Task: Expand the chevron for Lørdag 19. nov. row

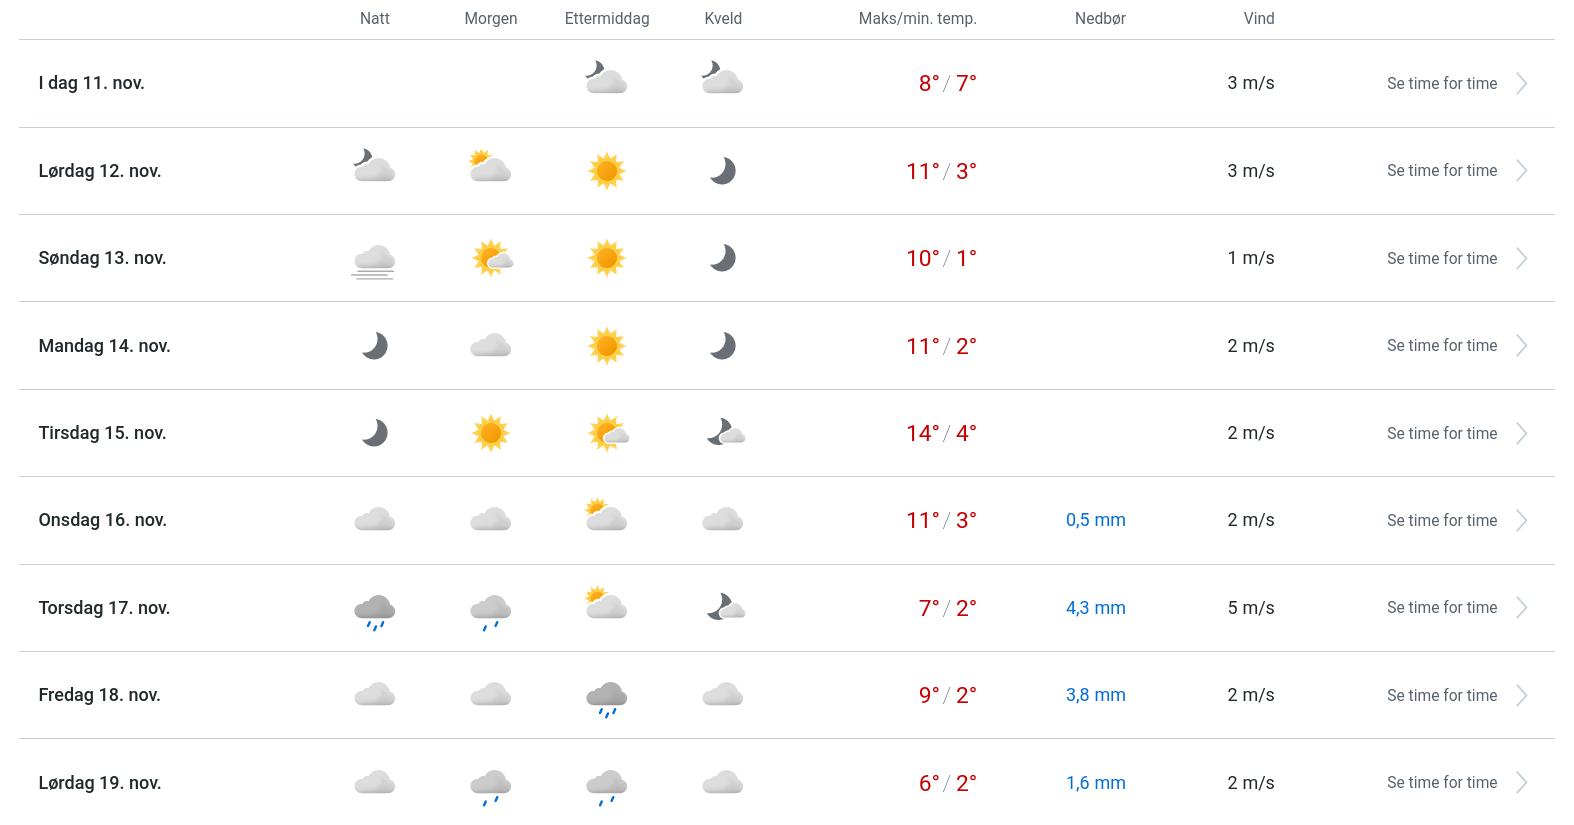Action: point(1521,783)
